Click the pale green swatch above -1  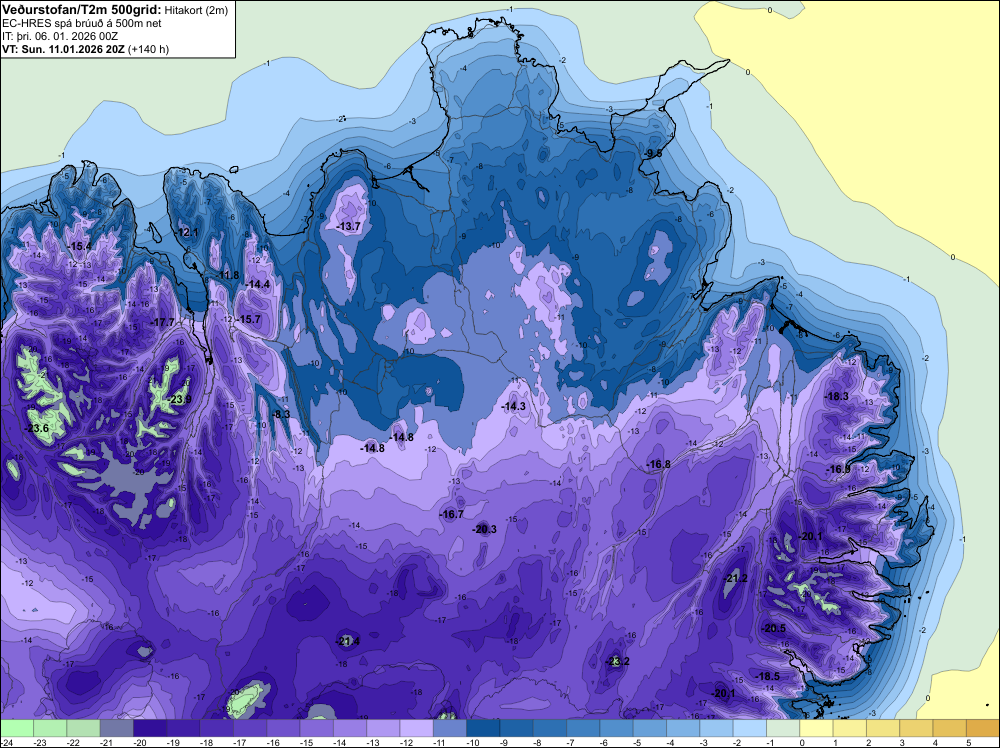click(783, 728)
